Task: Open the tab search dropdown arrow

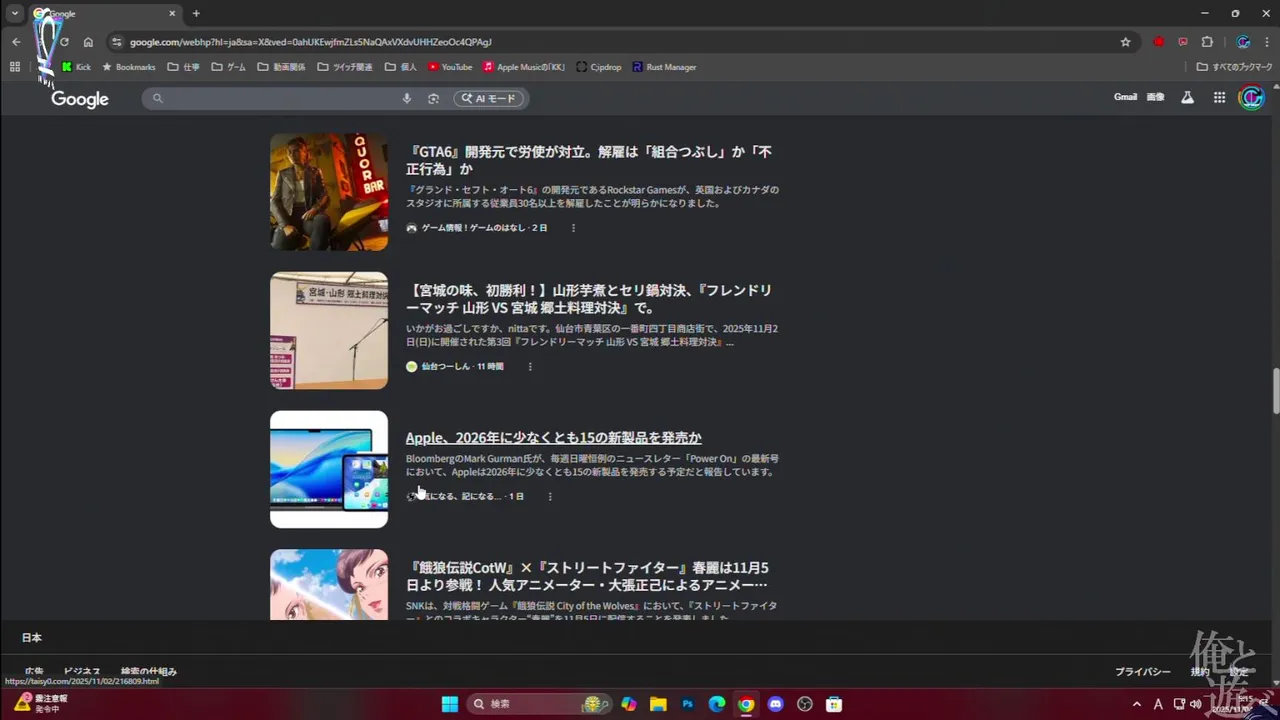Action: pyautogui.click(x=15, y=13)
